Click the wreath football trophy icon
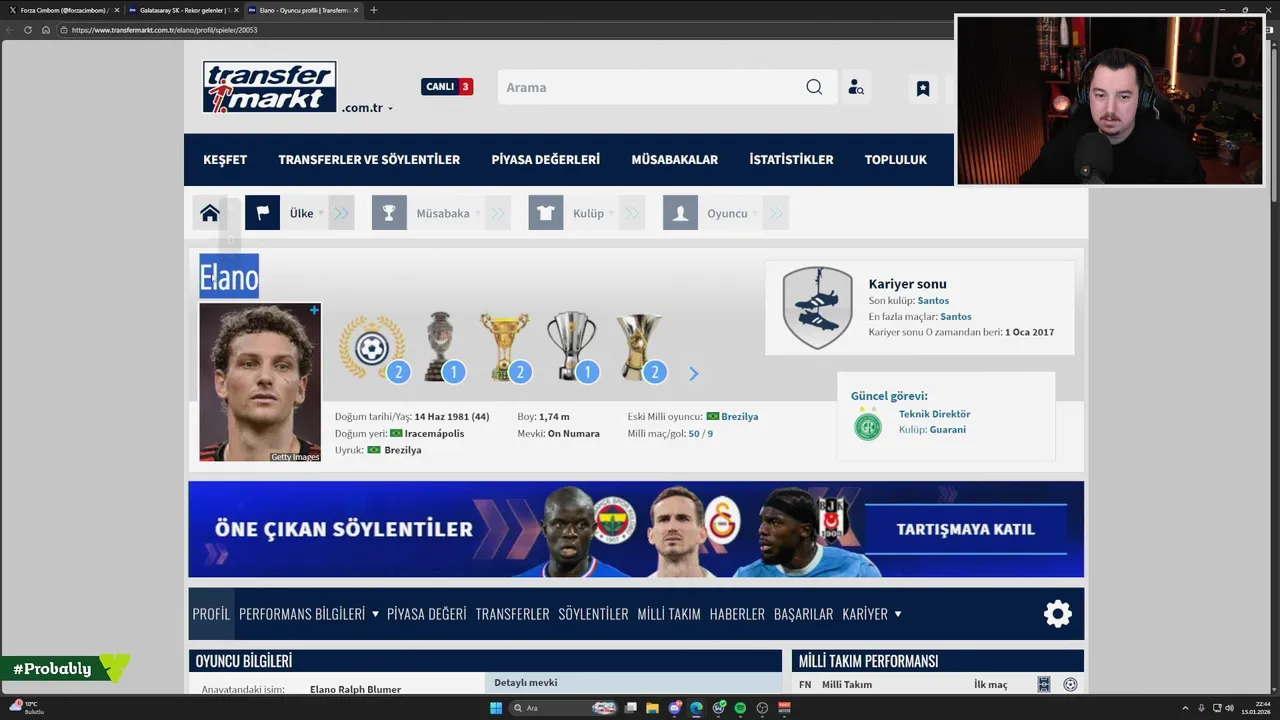1280x720 pixels. (x=372, y=347)
